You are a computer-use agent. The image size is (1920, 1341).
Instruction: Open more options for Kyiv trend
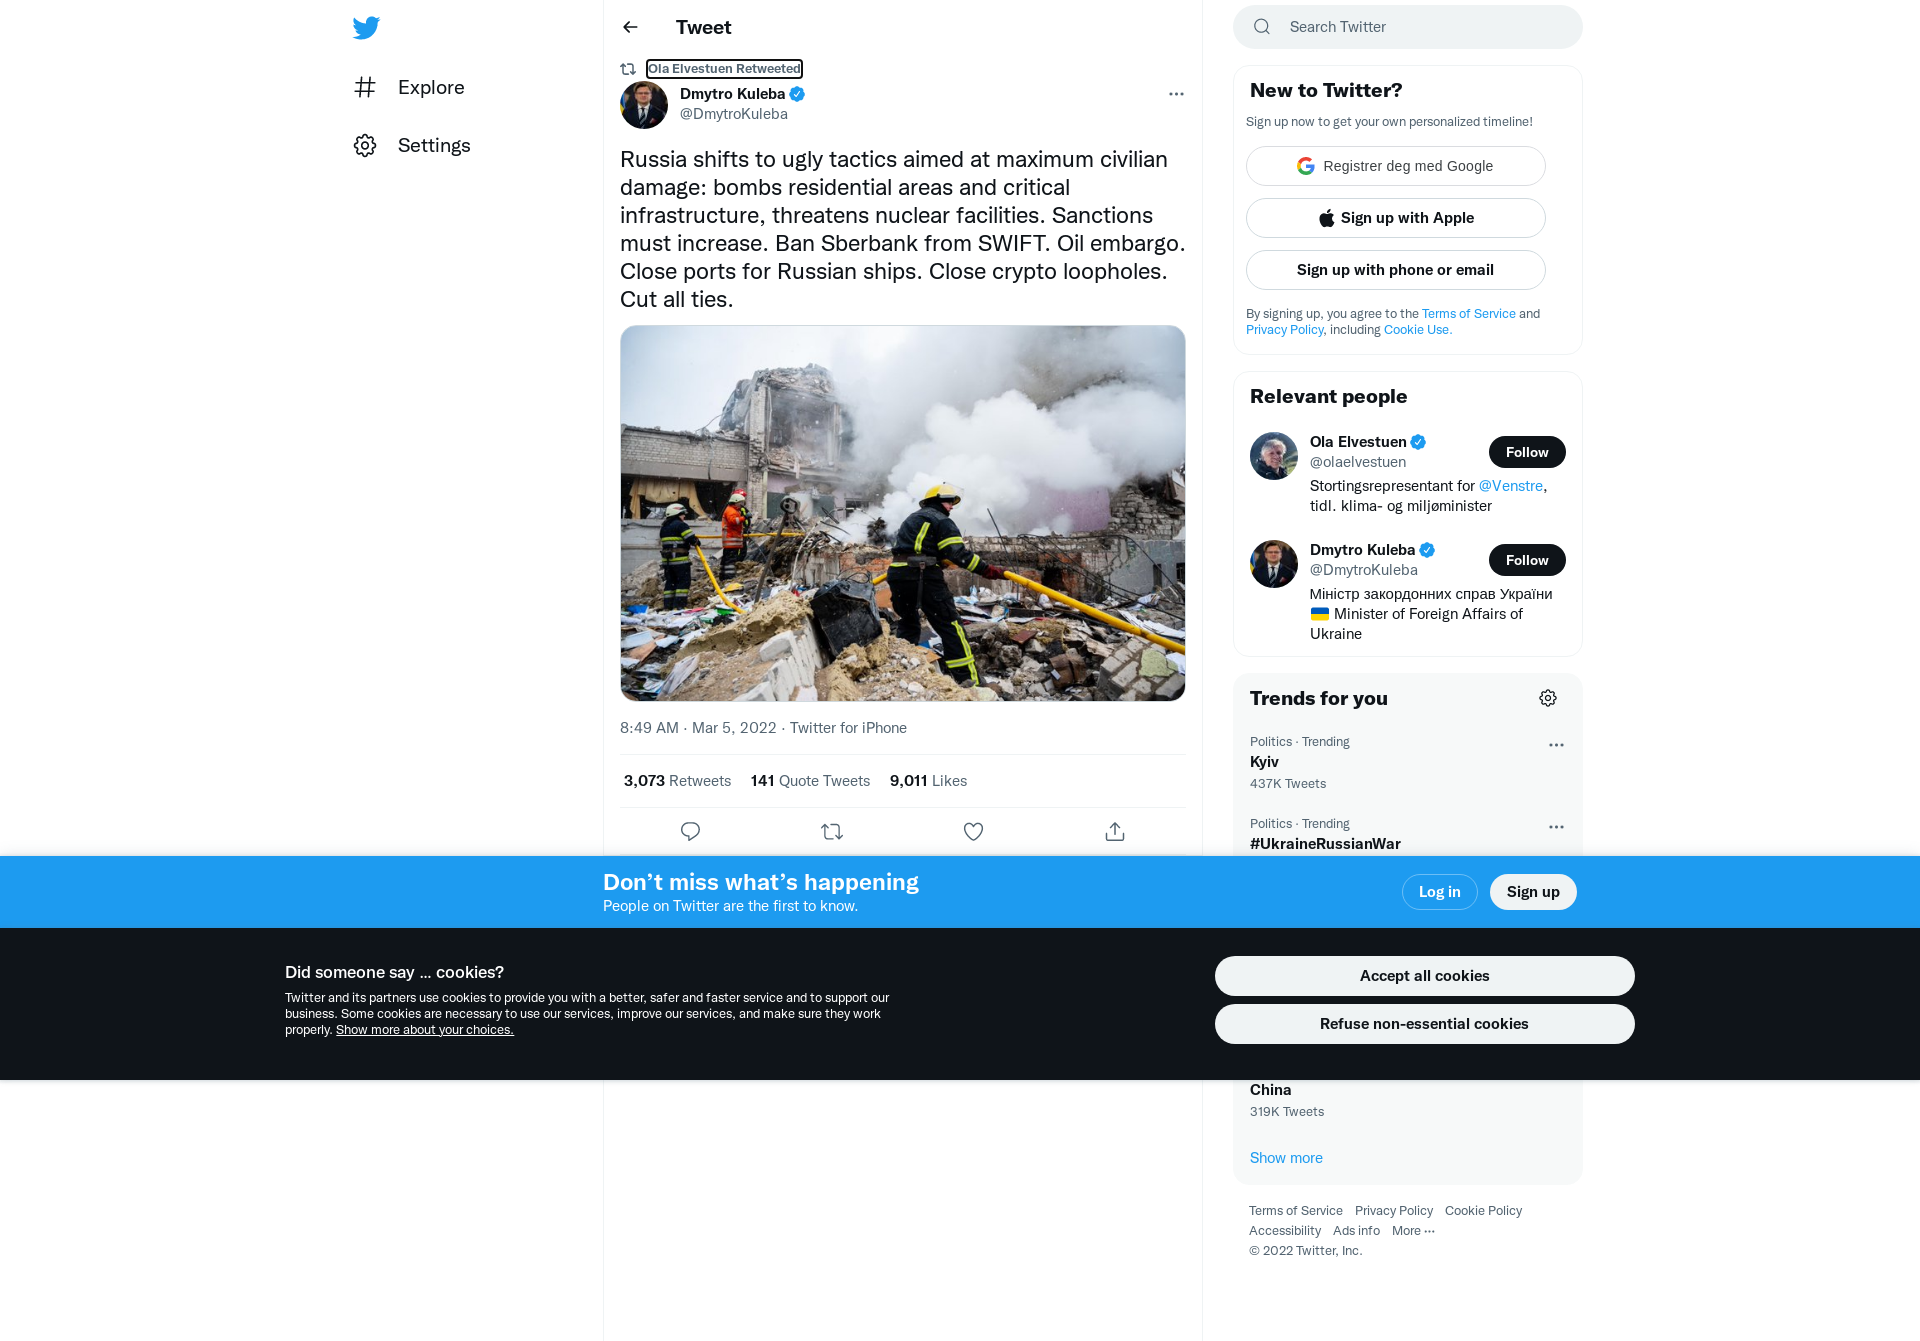[x=1556, y=745]
